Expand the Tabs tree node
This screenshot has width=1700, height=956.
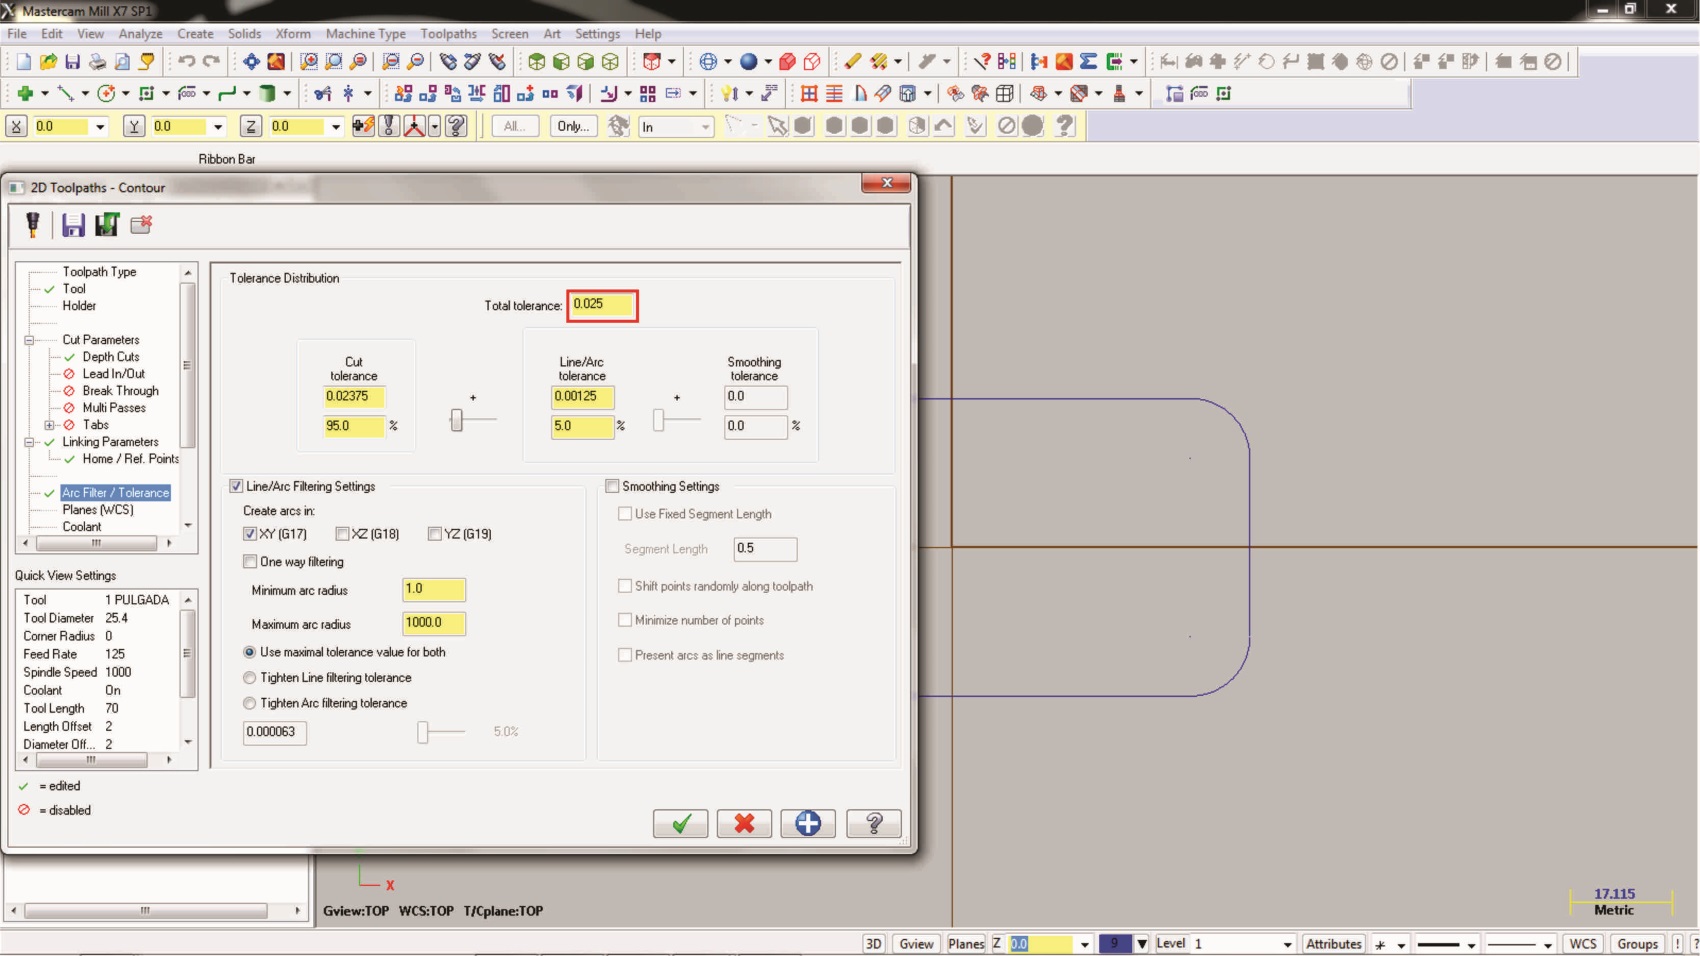[49, 425]
